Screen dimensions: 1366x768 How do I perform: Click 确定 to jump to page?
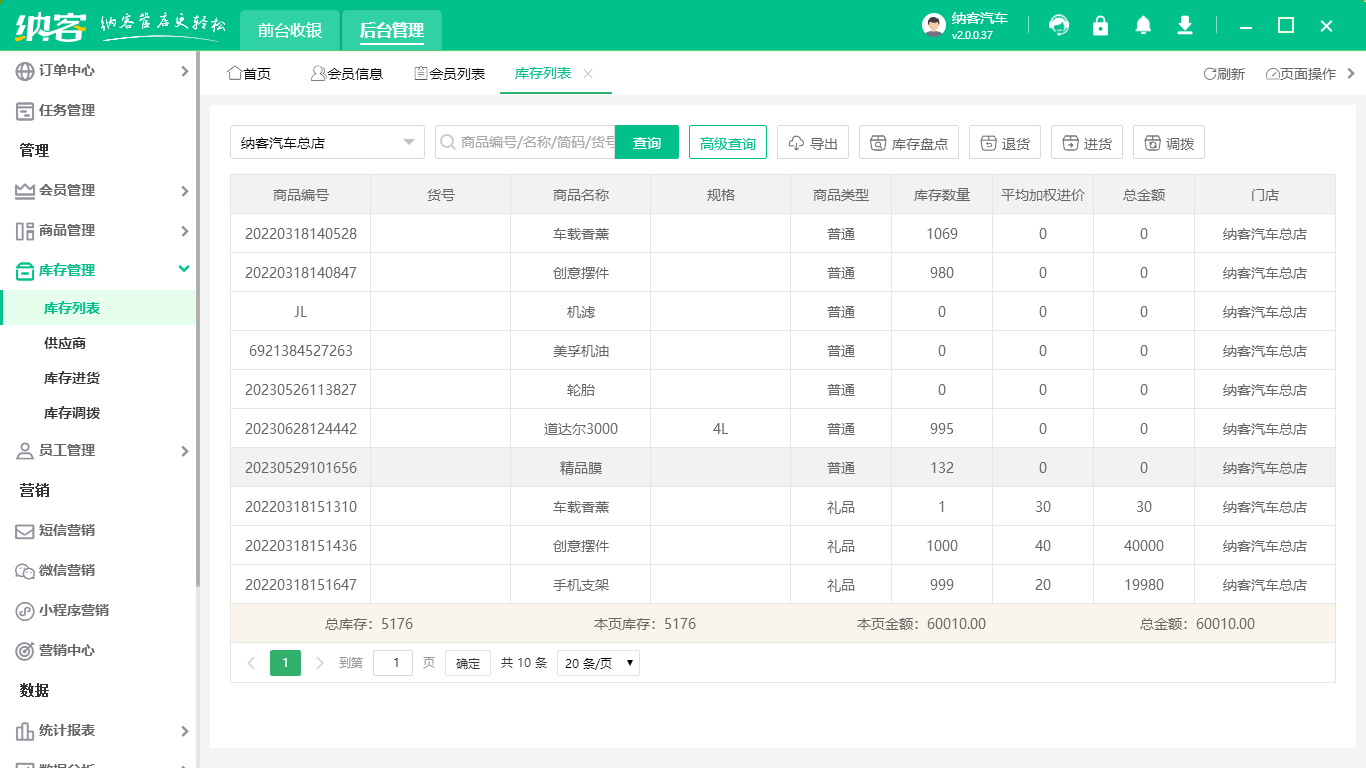click(467, 662)
